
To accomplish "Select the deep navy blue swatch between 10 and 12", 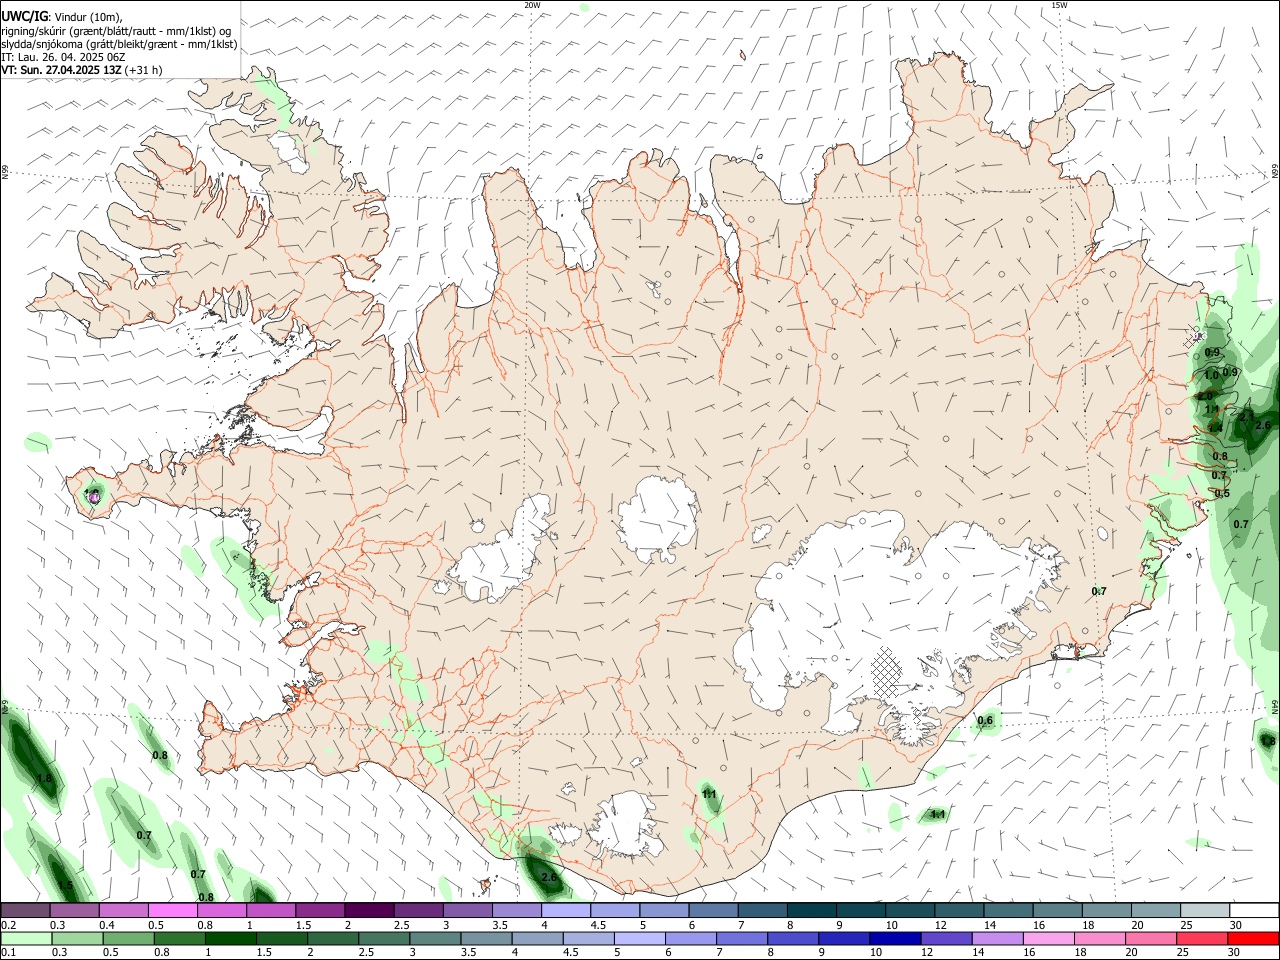I will [x=894, y=938].
